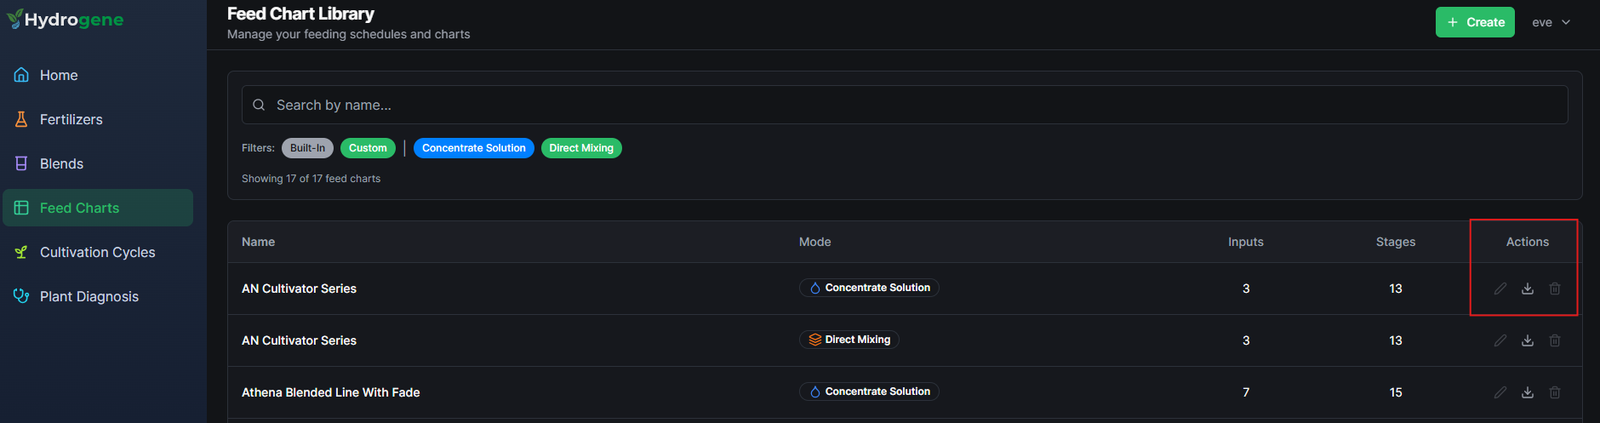
Task: Click the Fertilizers flask icon
Action: tap(21, 119)
